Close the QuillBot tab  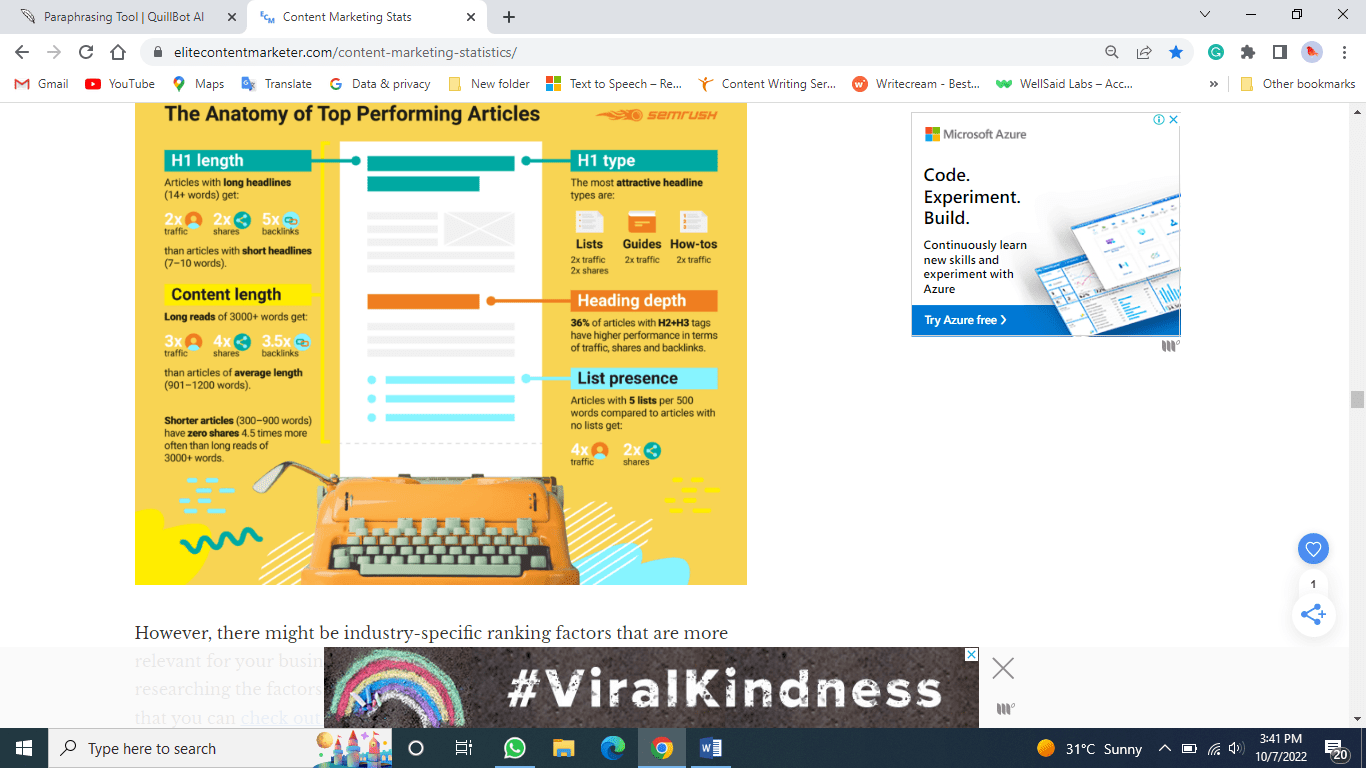point(233,17)
